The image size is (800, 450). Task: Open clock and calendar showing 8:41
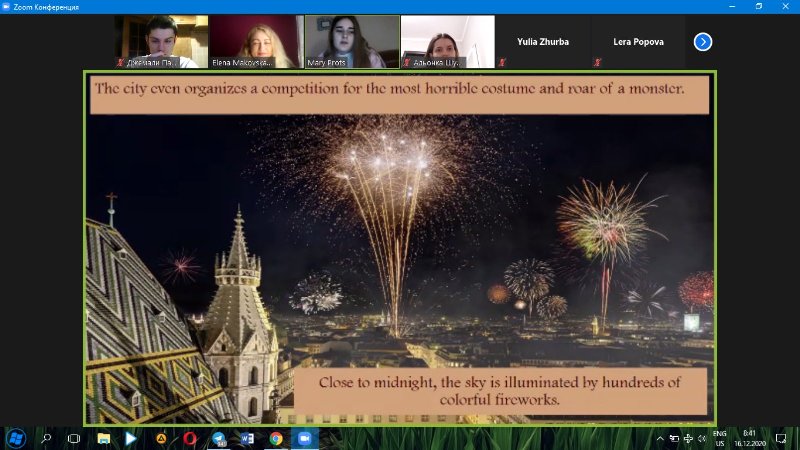[x=749, y=438]
